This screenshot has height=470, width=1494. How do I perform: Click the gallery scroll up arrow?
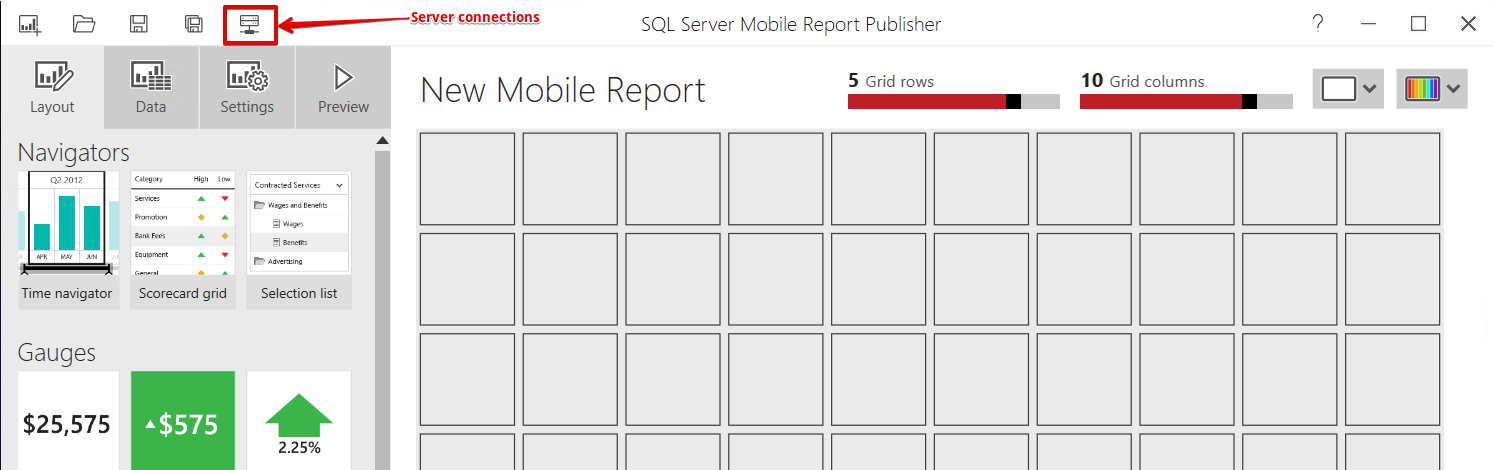point(382,141)
